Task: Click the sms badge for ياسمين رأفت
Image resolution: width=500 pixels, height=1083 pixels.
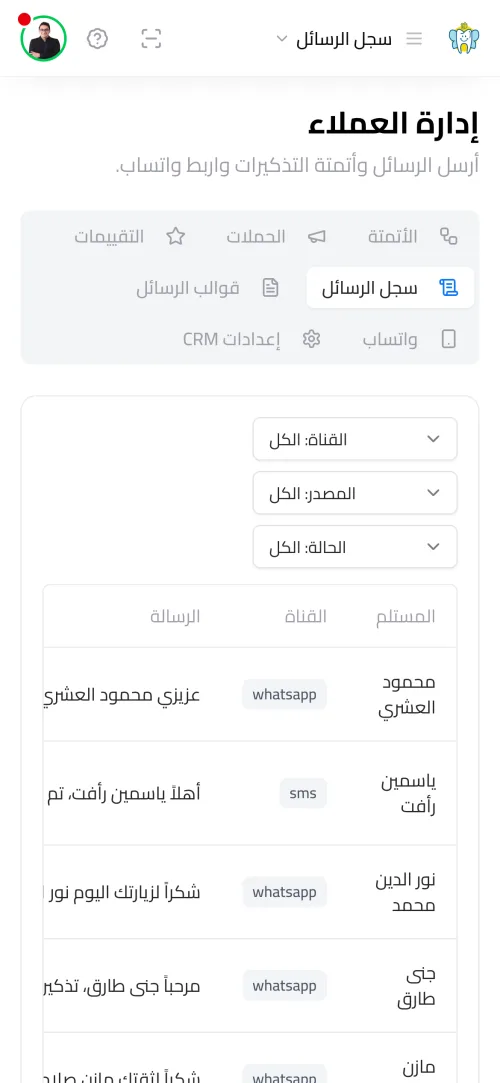Action: click(x=303, y=793)
